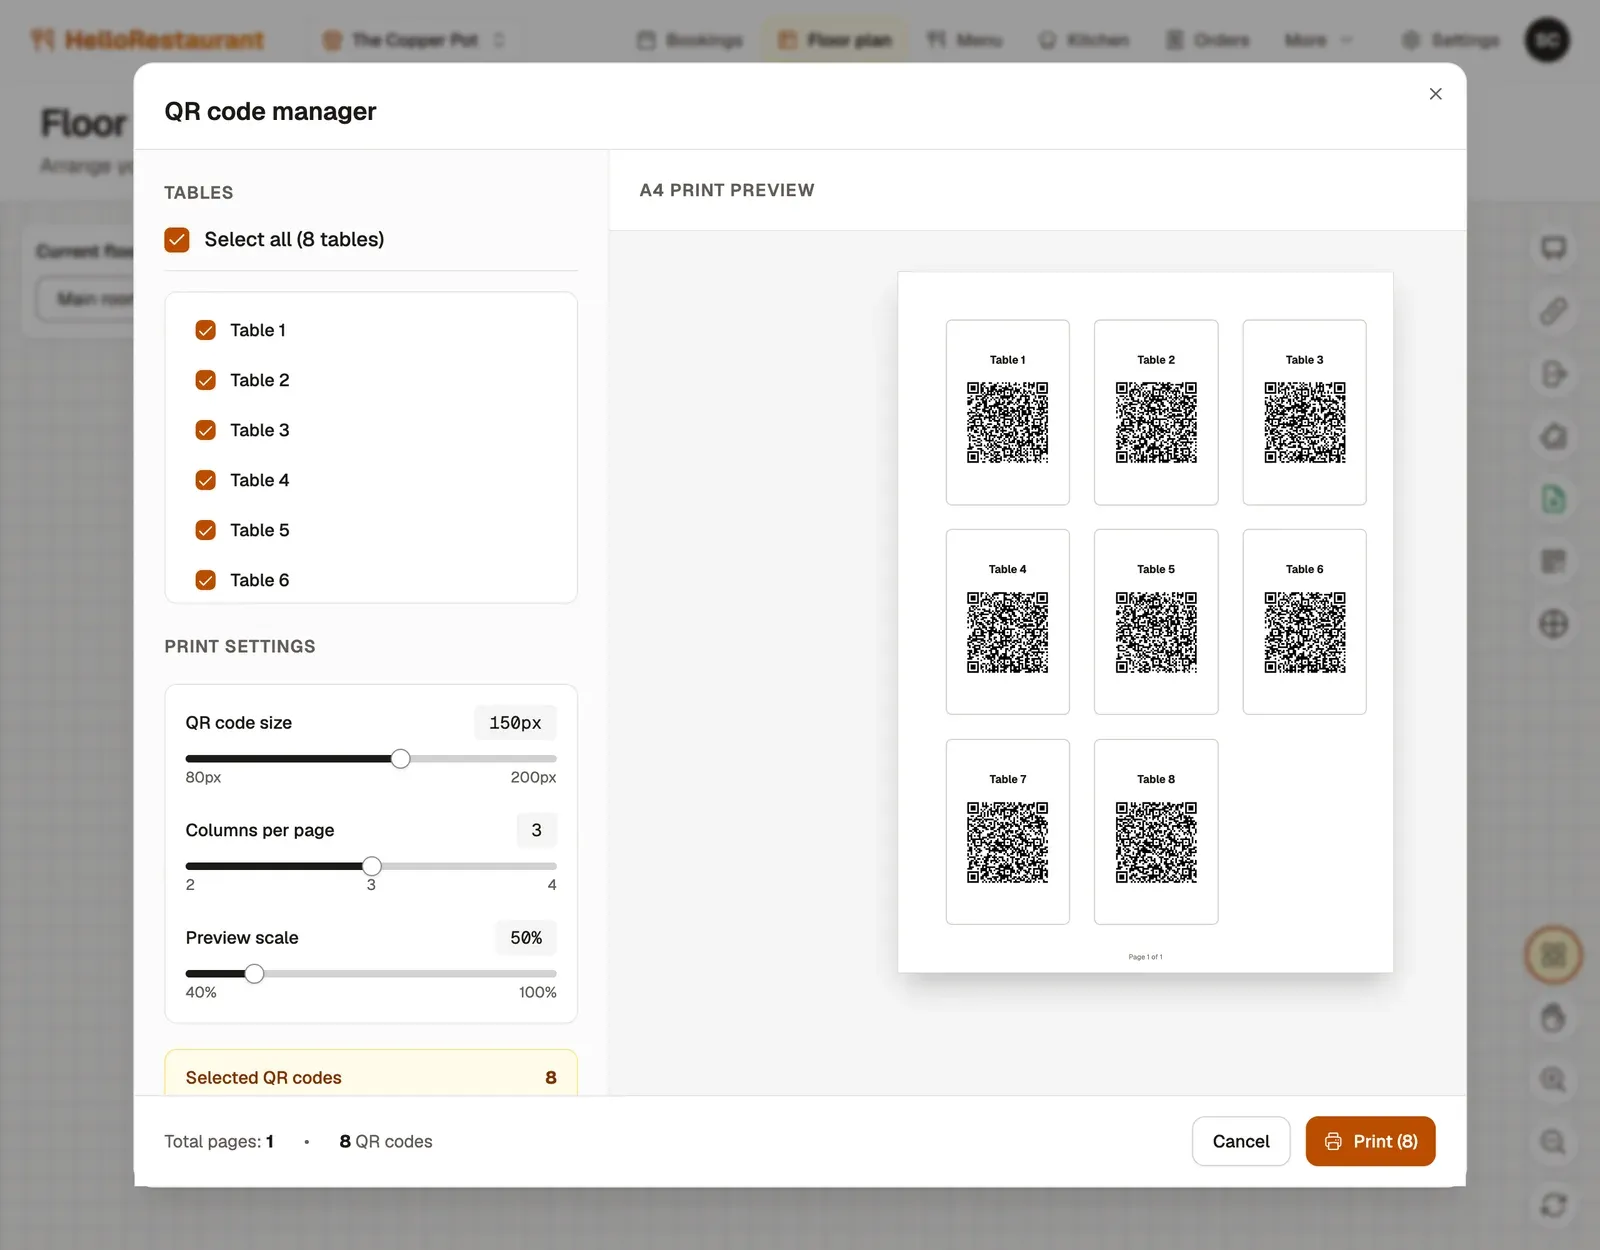Viewport: 1600px width, 1250px height.
Task: Click the Preview scale slider handle
Action: click(255, 974)
